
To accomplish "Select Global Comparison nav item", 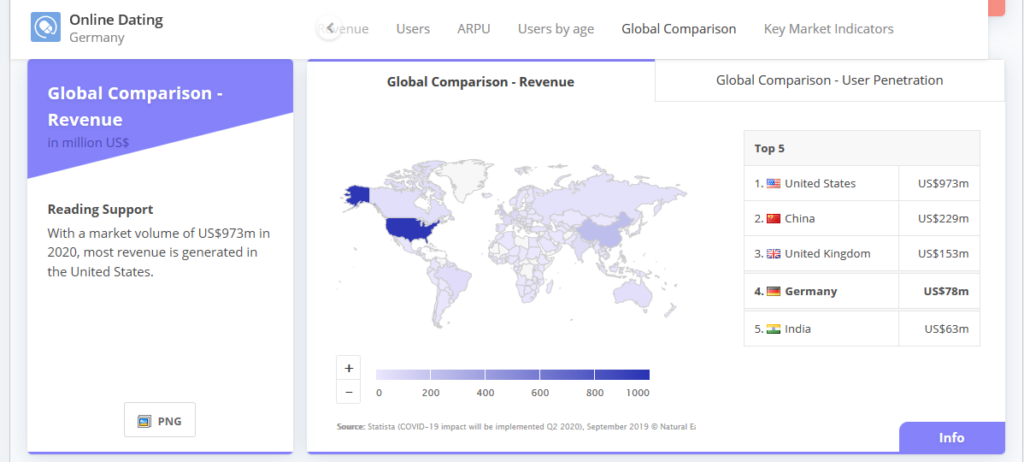I will coord(679,29).
